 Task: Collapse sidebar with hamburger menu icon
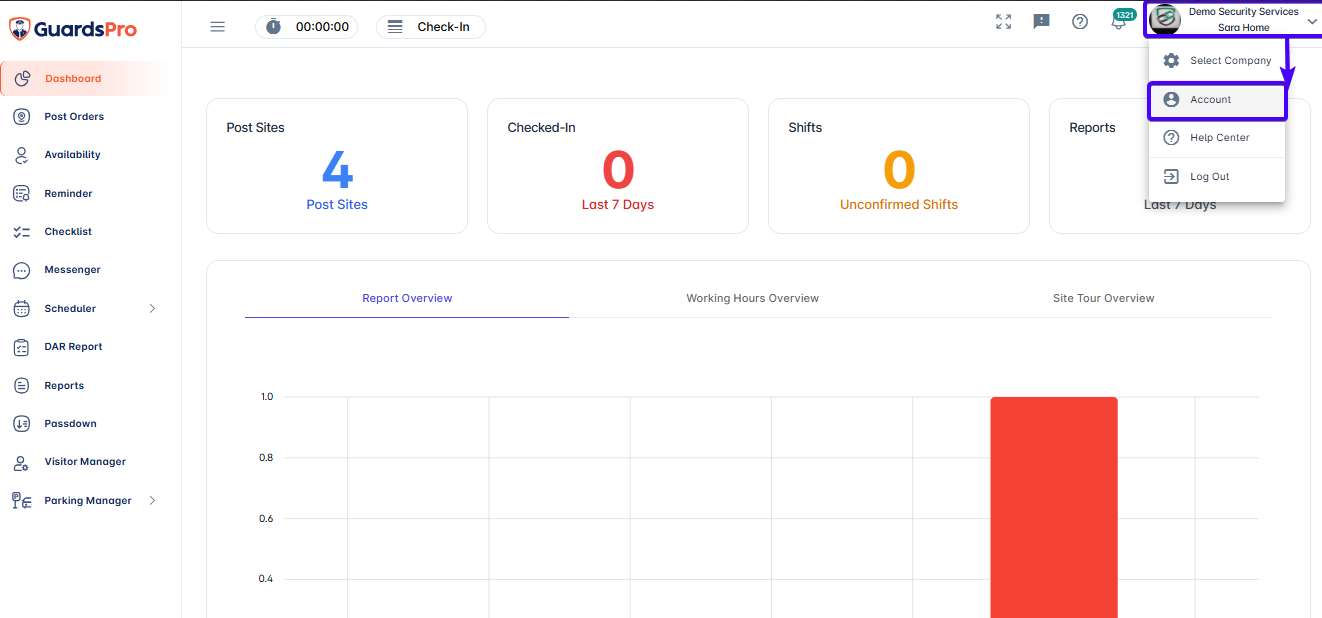pos(217,27)
